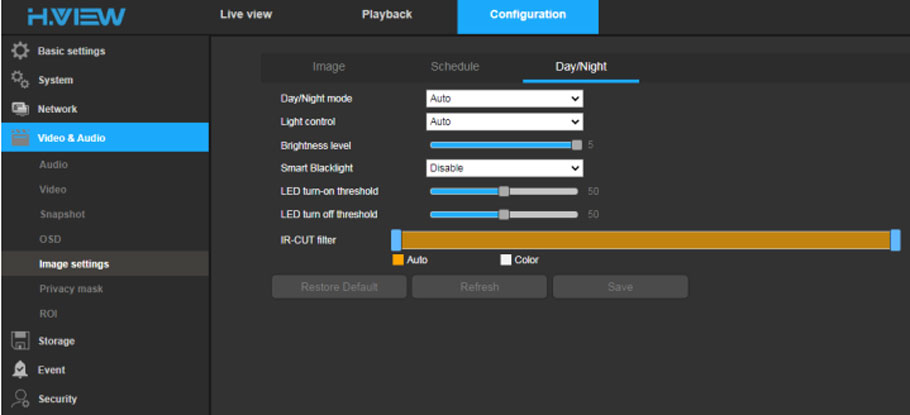Open Privacy mask in the sidebar

click(x=71, y=289)
